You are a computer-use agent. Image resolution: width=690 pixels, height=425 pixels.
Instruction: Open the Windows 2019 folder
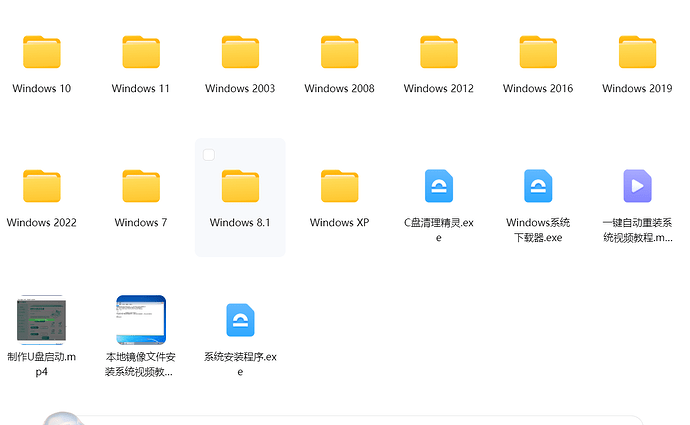[637, 53]
